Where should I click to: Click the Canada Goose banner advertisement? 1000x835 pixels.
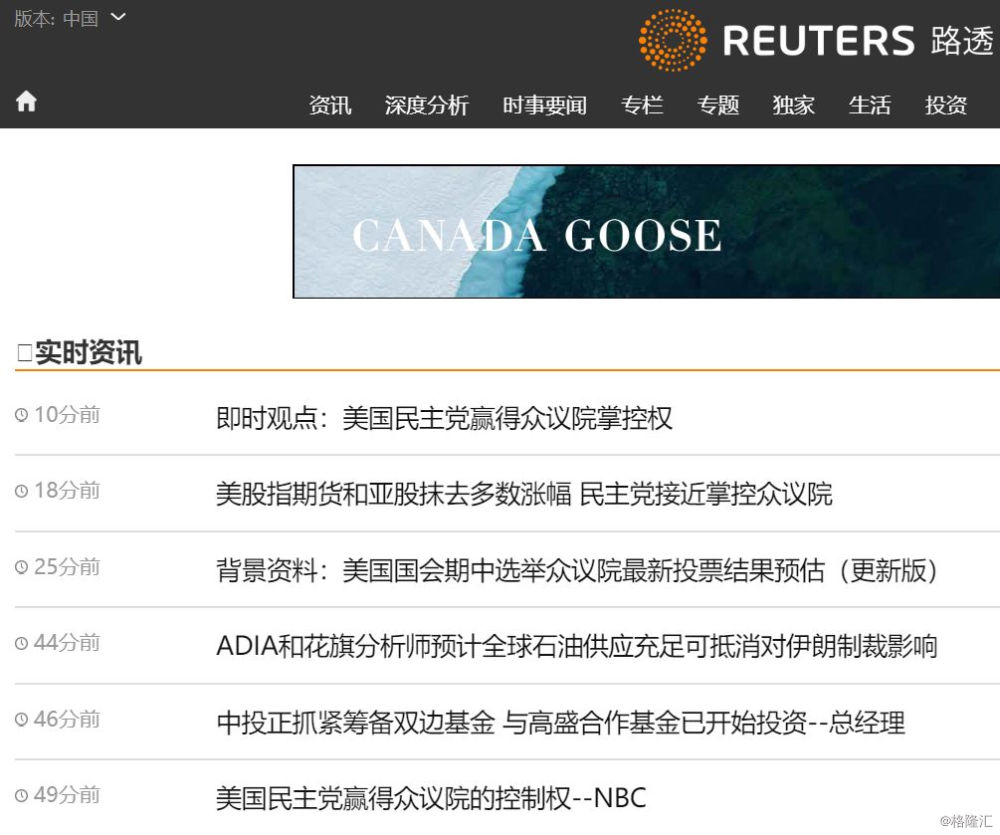pos(646,232)
